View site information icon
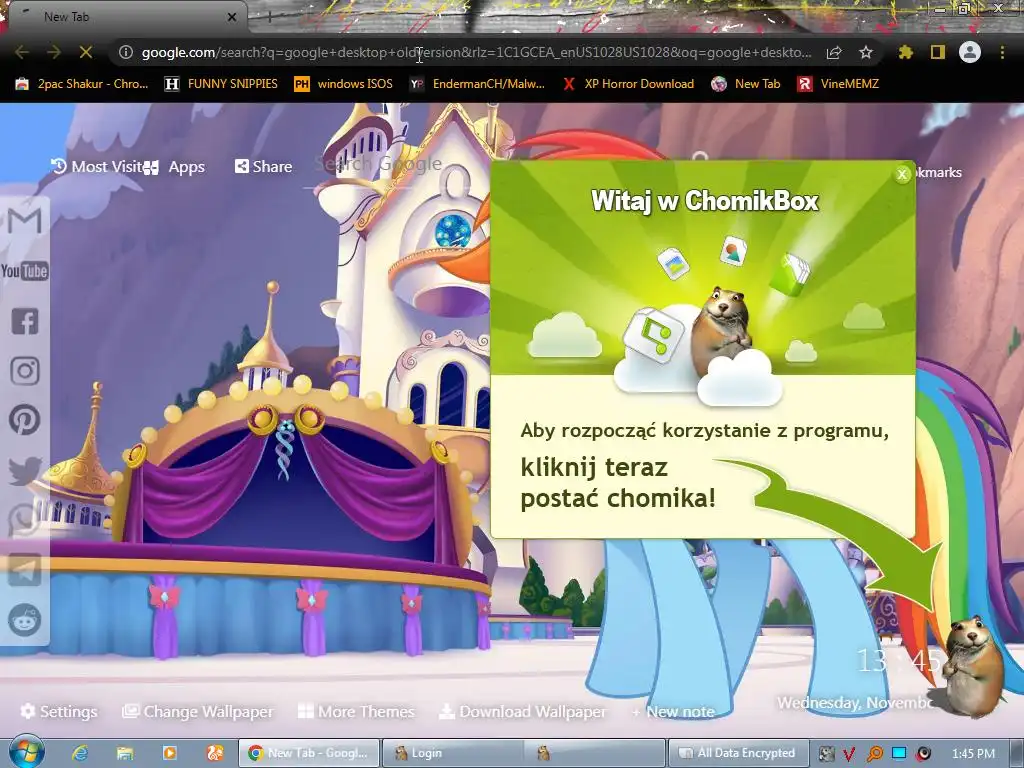The height and width of the screenshot is (768, 1024). pyautogui.click(x=126, y=52)
